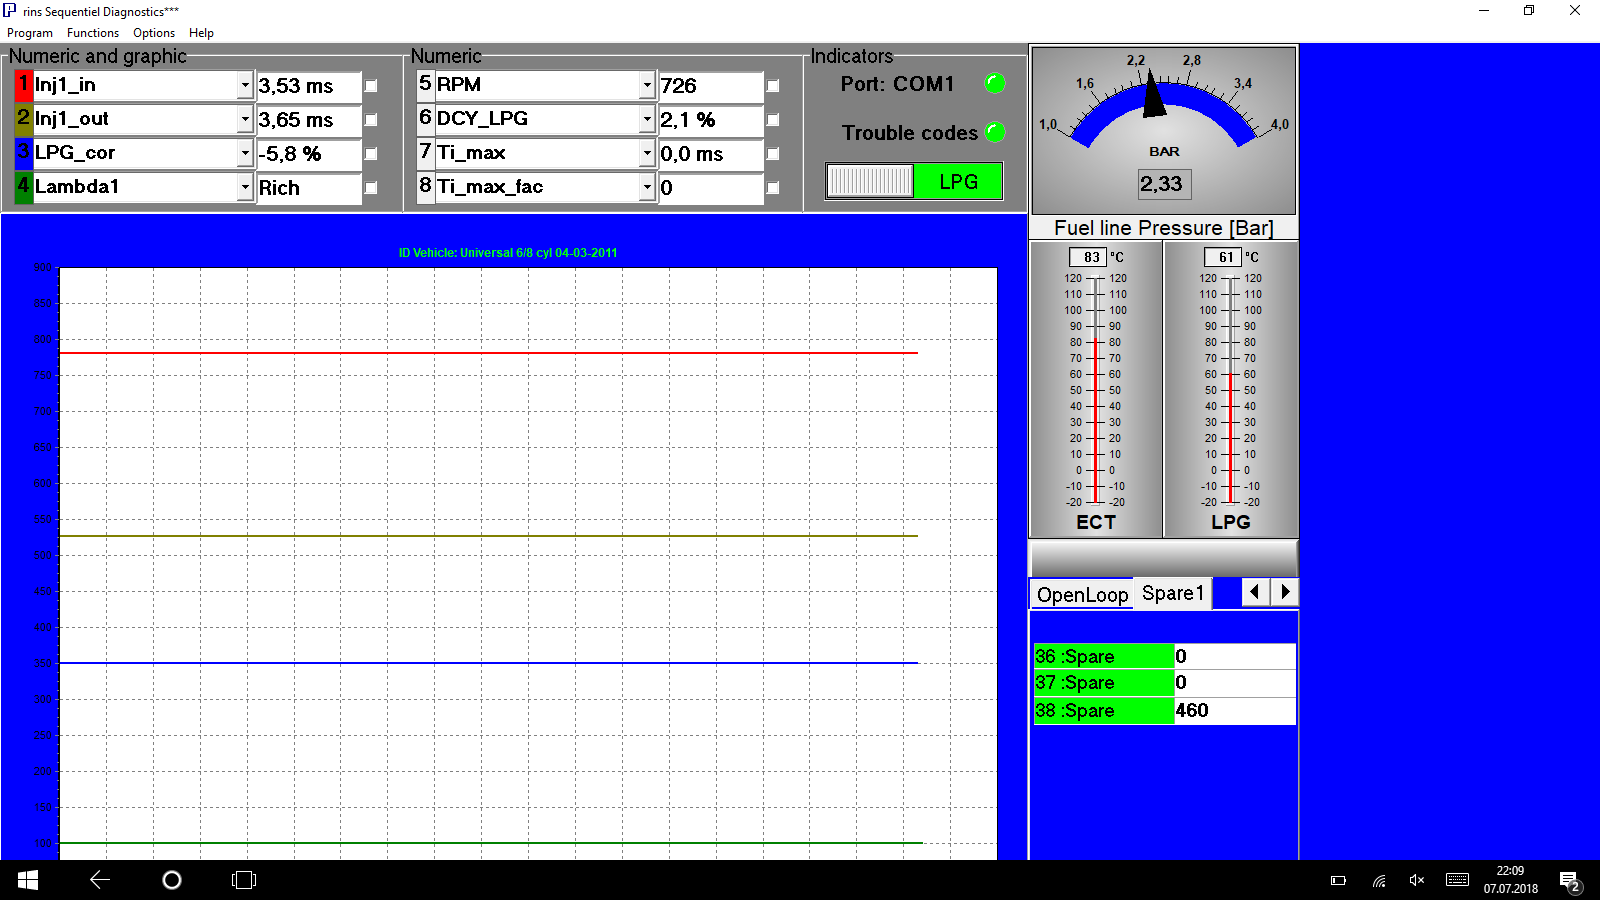Open the RPM dropdown arrow
The height and width of the screenshot is (900, 1600).
(647, 85)
